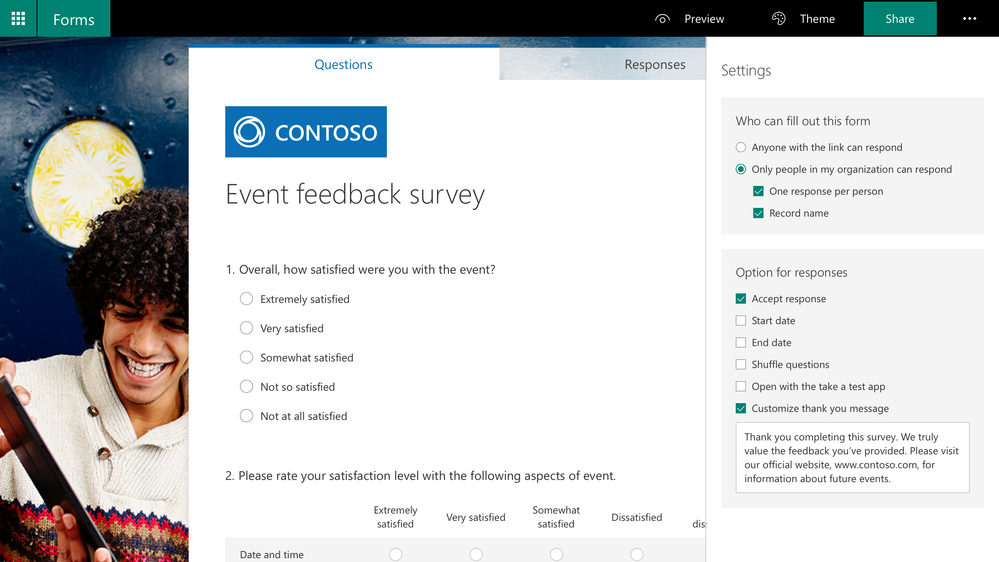Enable Shuffle questions checkbox
This screenshot has height=562, width=999.
(x=740, y=364)
